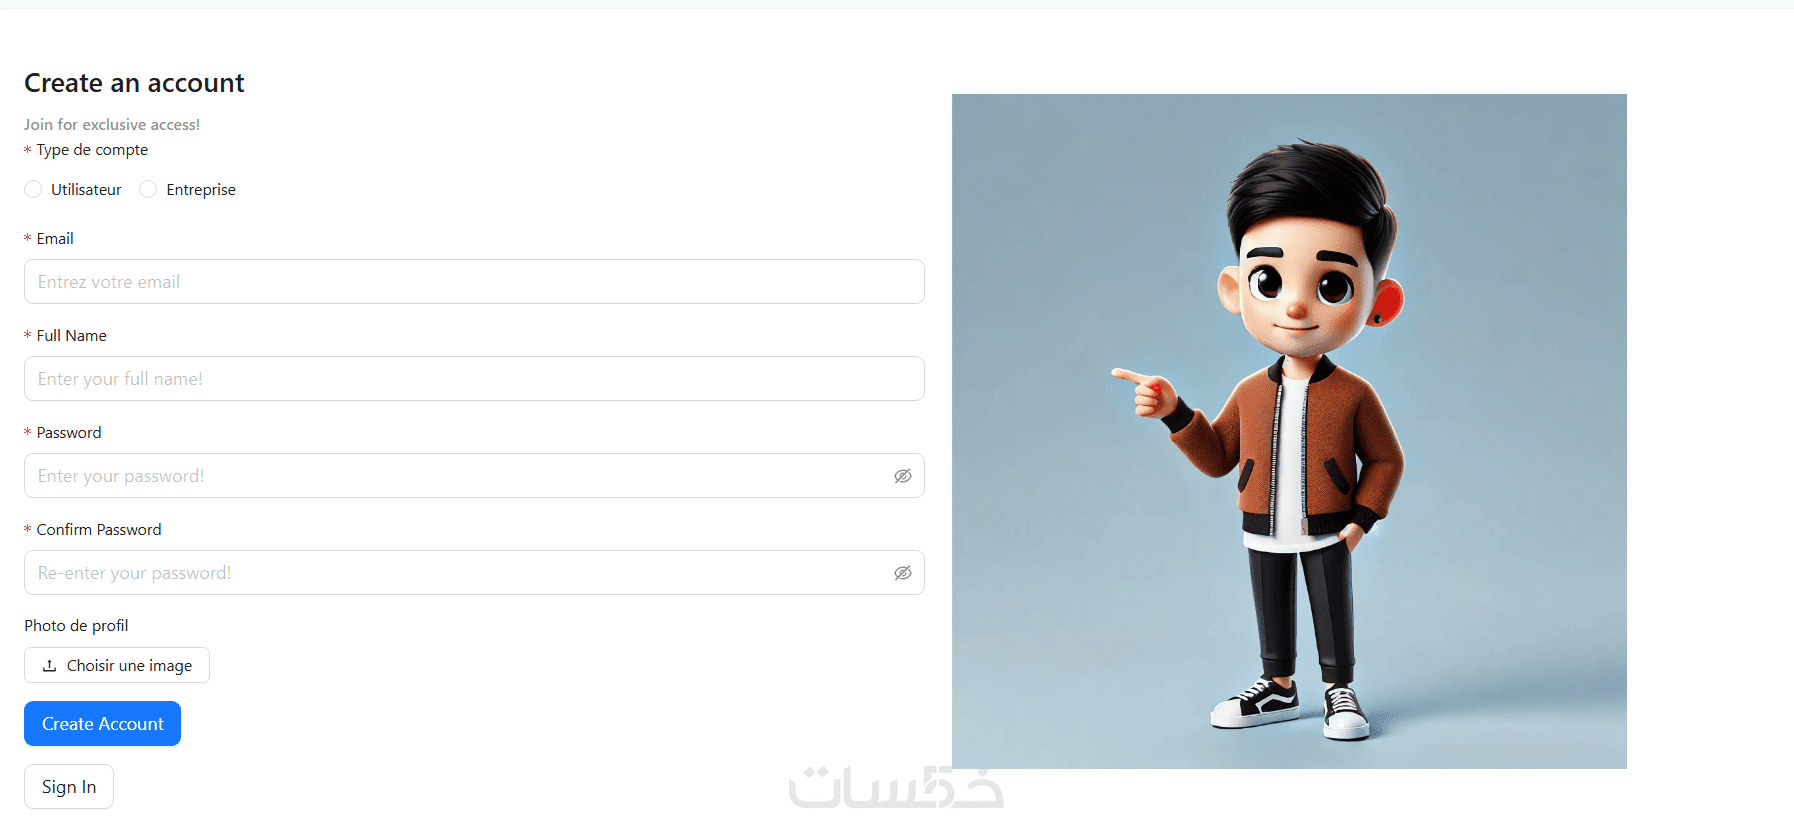This screenshot has height=826, width=1794.
Task: Click the Photo de profil label
Action: point(76,626)
